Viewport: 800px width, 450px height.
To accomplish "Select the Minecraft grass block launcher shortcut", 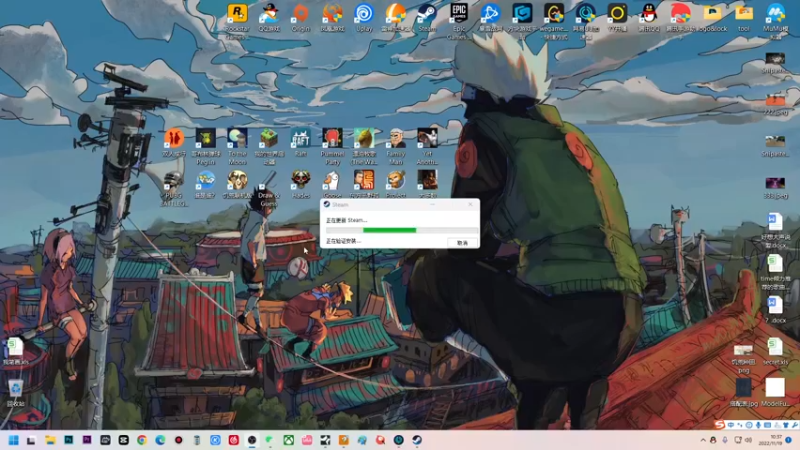I will coord(269,146).
